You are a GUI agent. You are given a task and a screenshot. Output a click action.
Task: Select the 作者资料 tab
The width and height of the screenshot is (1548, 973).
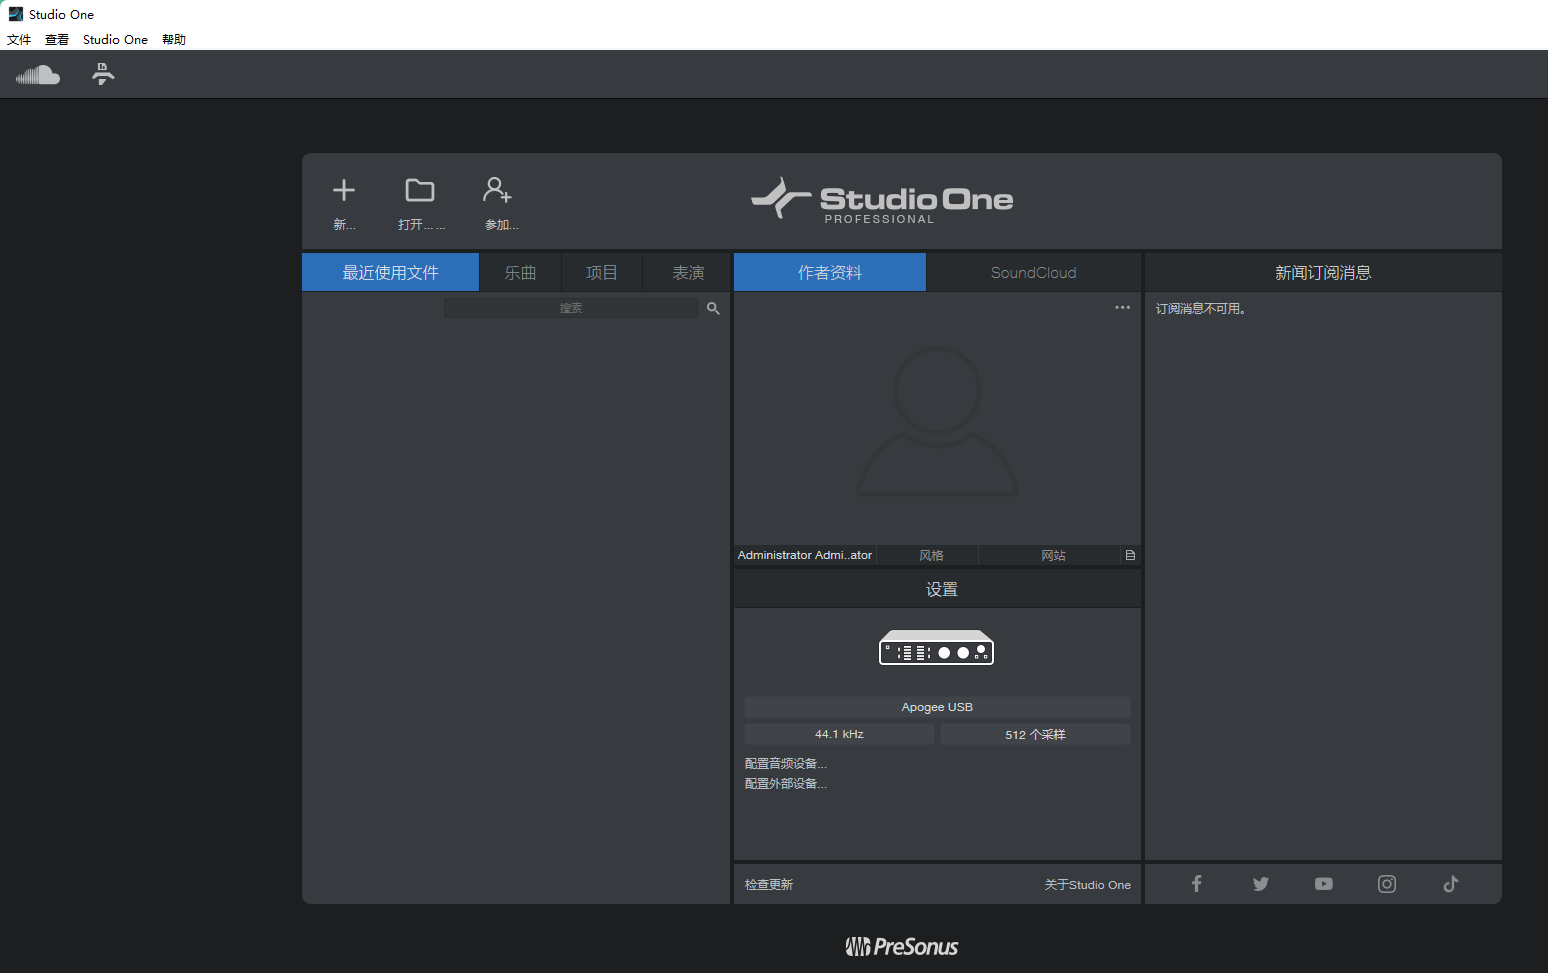tap(830, 272)
